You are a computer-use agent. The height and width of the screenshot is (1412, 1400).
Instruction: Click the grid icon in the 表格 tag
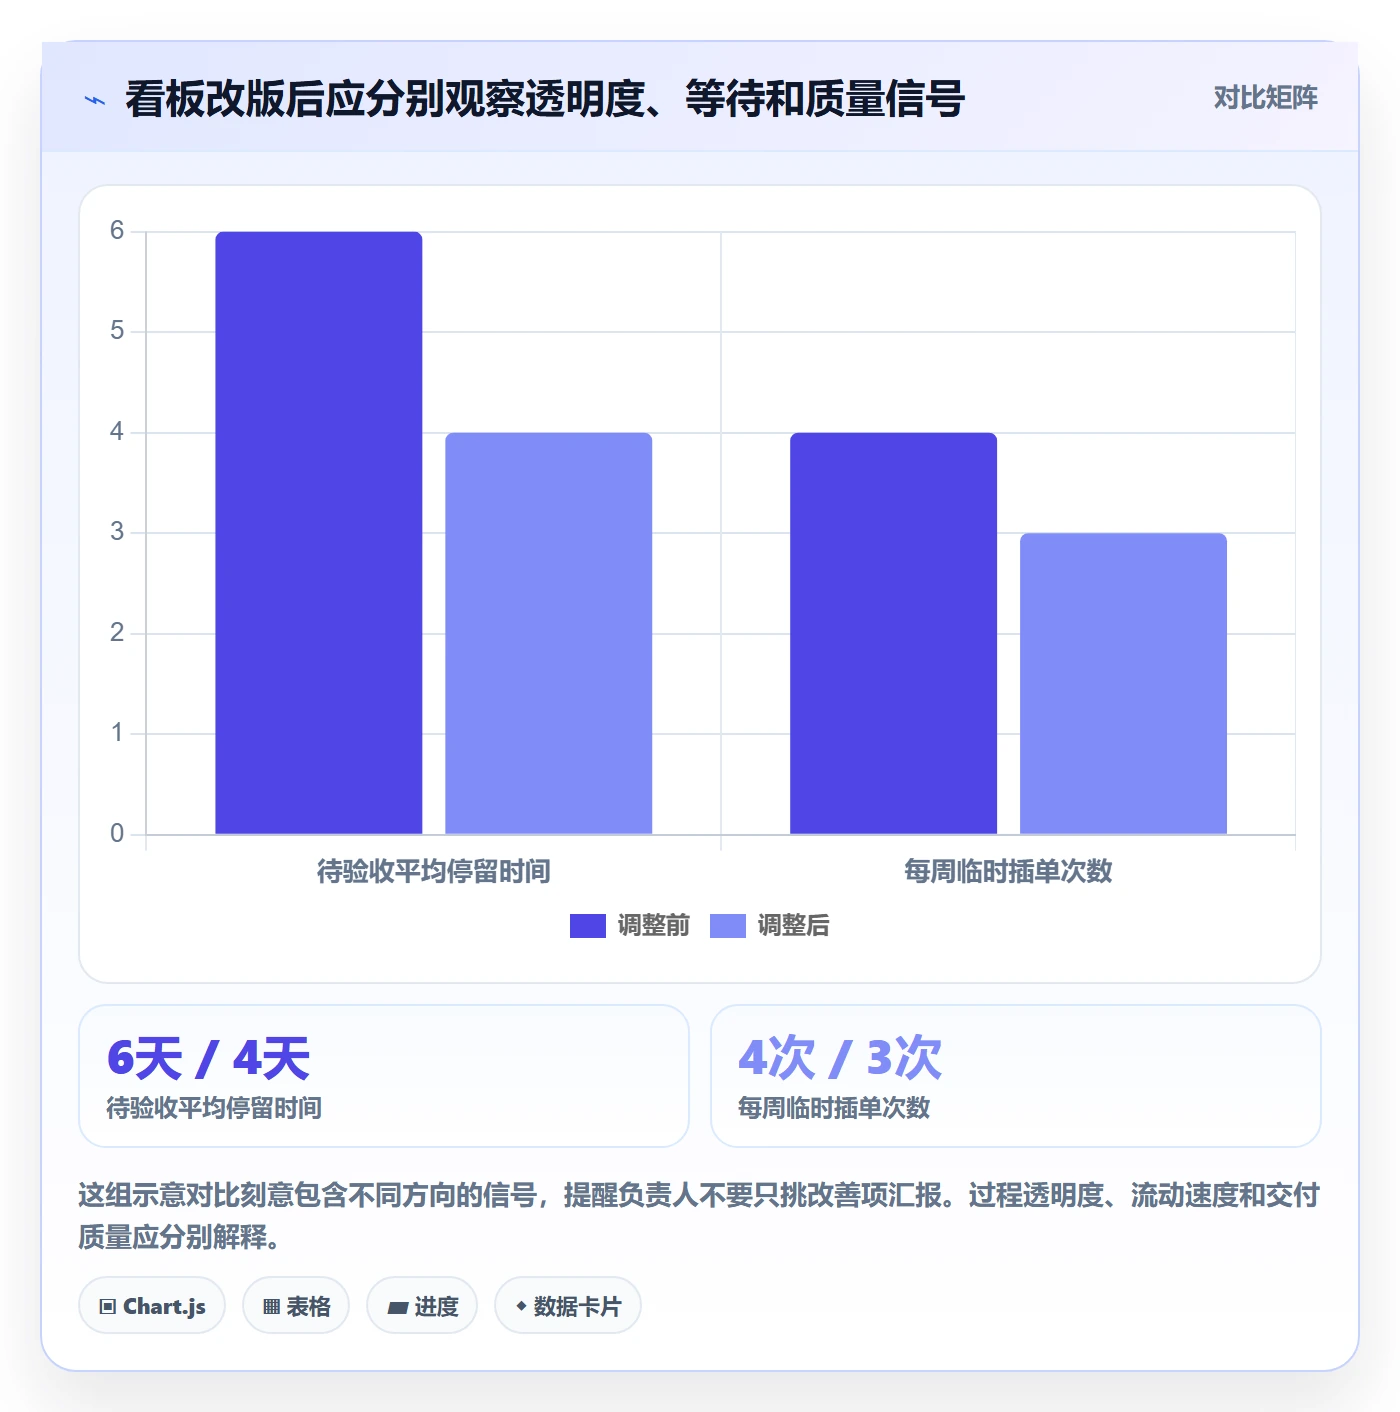[x=271, y=1307]
